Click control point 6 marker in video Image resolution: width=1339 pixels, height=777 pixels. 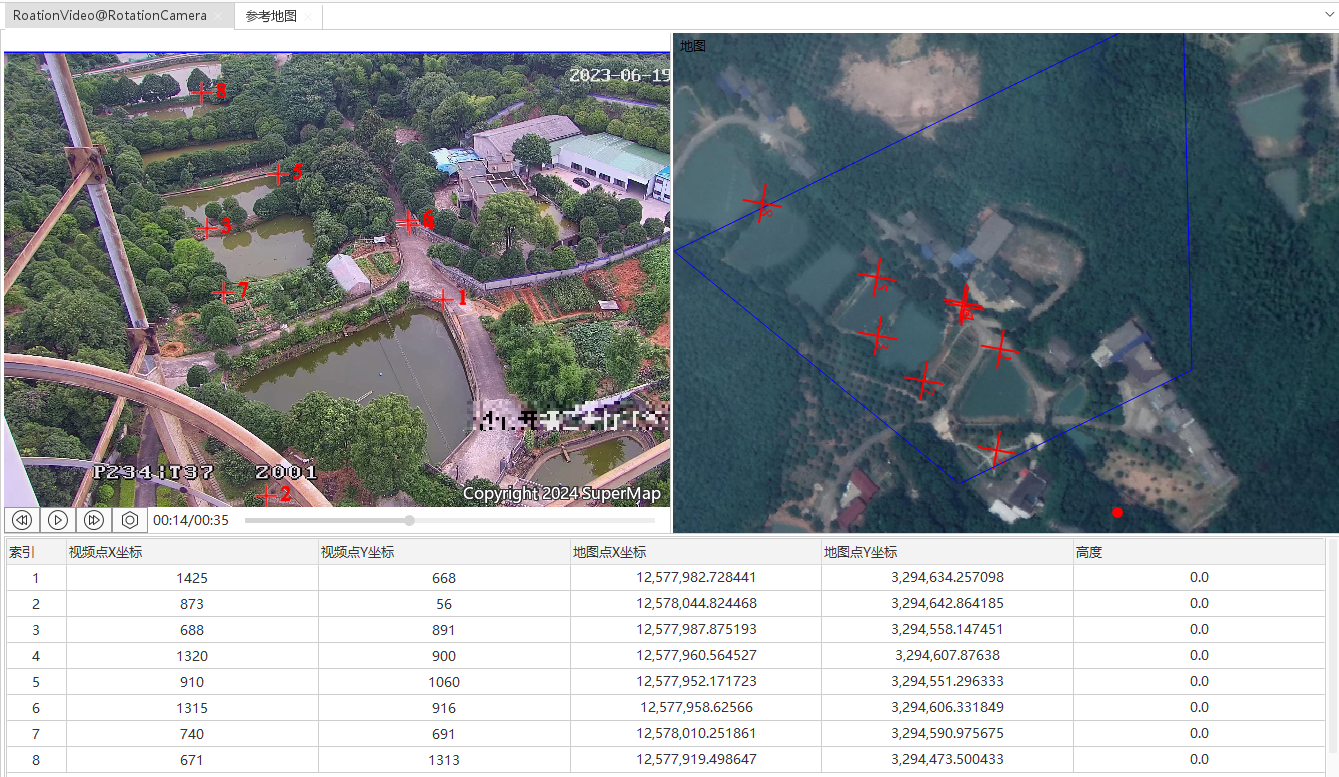click(x=407, y=221)
